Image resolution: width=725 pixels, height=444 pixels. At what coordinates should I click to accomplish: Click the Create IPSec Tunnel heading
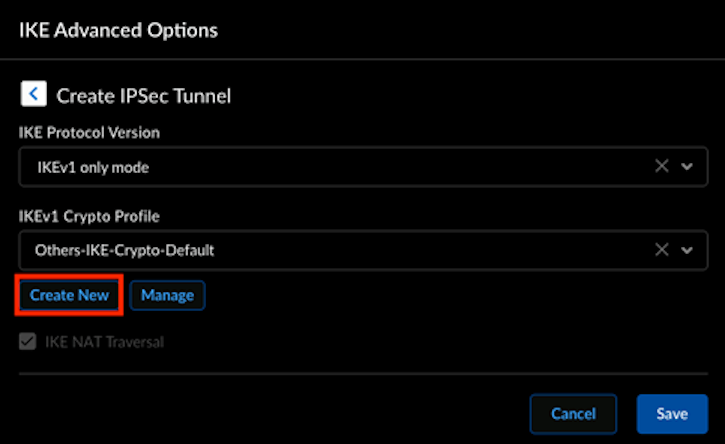(144, 96)
